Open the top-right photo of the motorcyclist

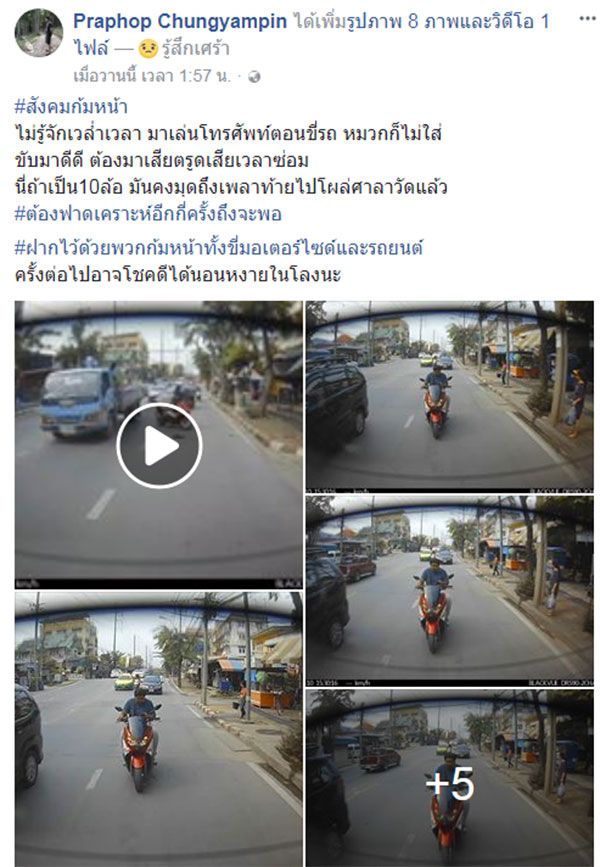point(450,396)
